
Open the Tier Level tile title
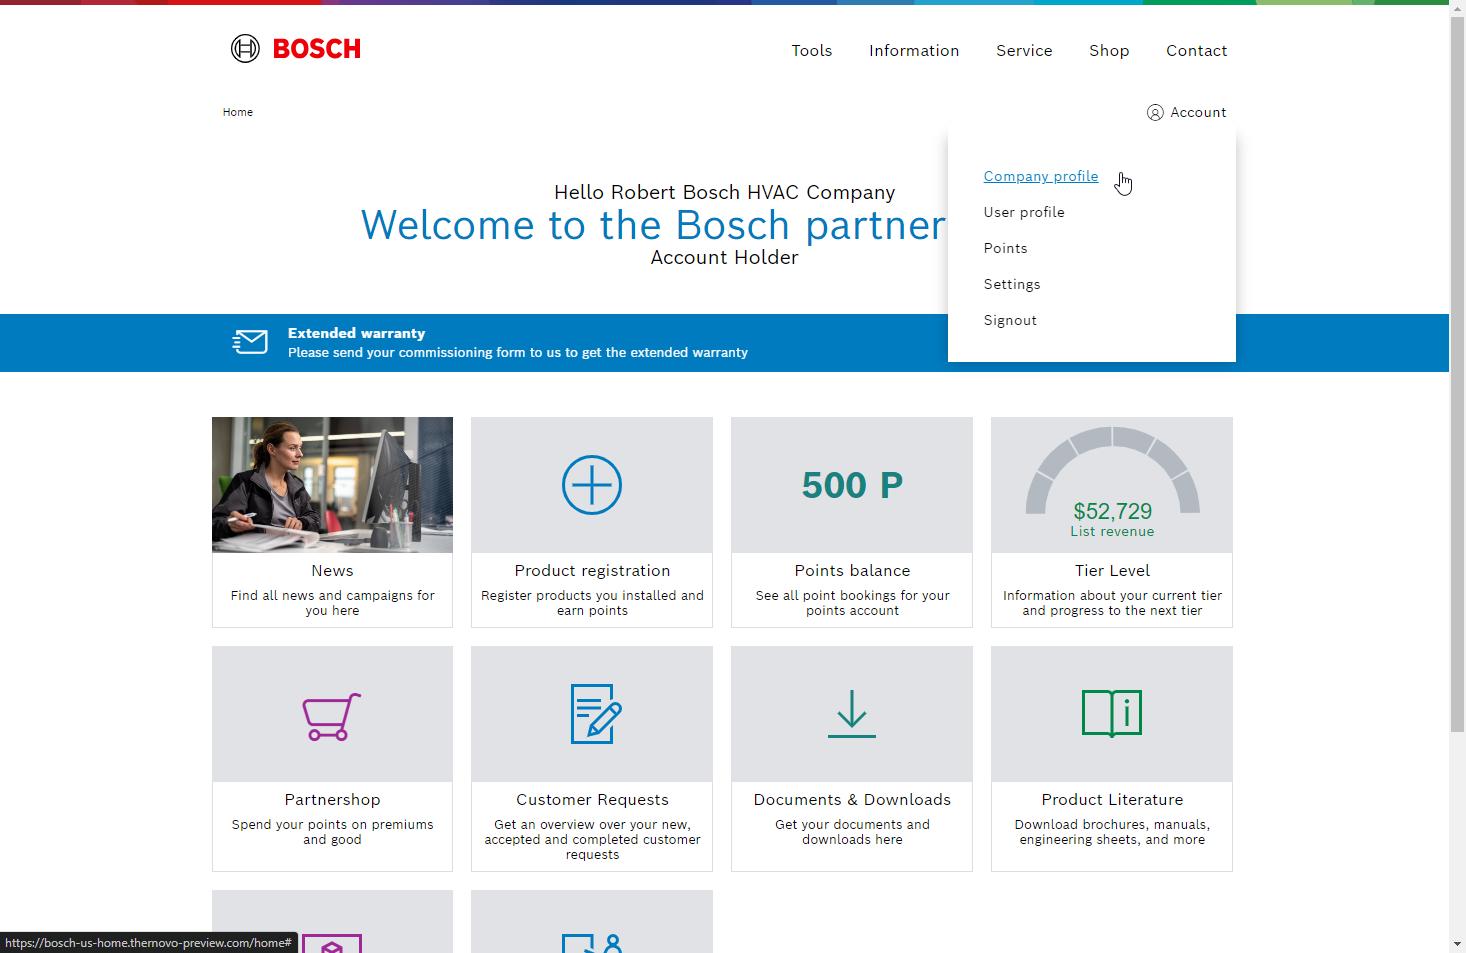point(1112,571)
